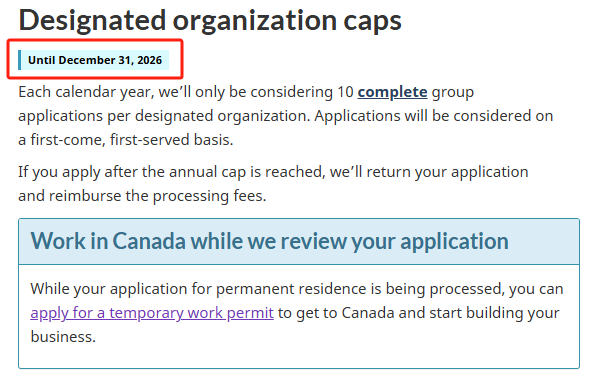The height and width of the screenshot is (376, 592).
Task: Click the word 'caps' in the main heading
Action: tap(372, 22)
